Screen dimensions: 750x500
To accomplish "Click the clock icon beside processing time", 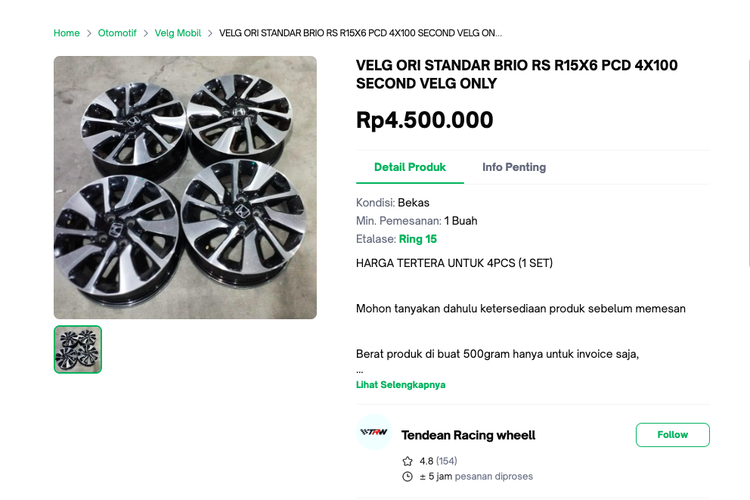I will click(x=407, y=476).
